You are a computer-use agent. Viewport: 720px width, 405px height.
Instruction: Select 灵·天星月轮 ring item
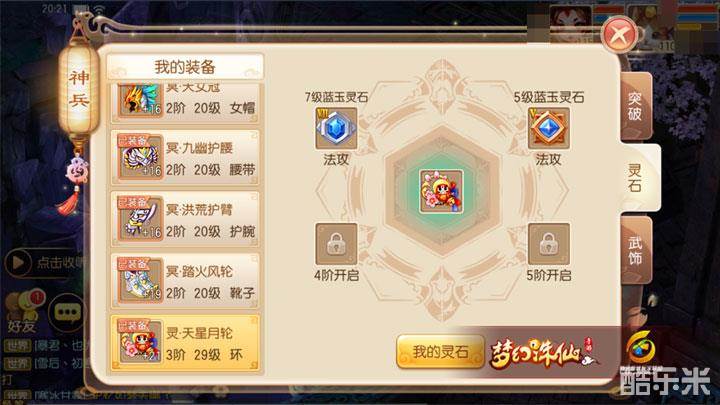click(185, 343)
